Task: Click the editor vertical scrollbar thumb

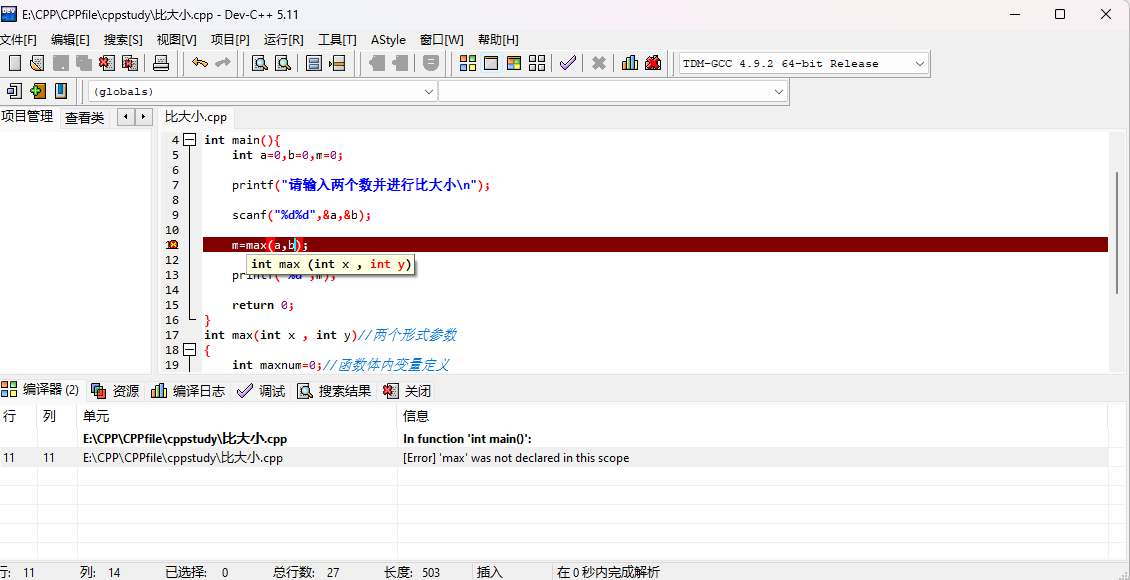Action: (x=1117, y=232)
